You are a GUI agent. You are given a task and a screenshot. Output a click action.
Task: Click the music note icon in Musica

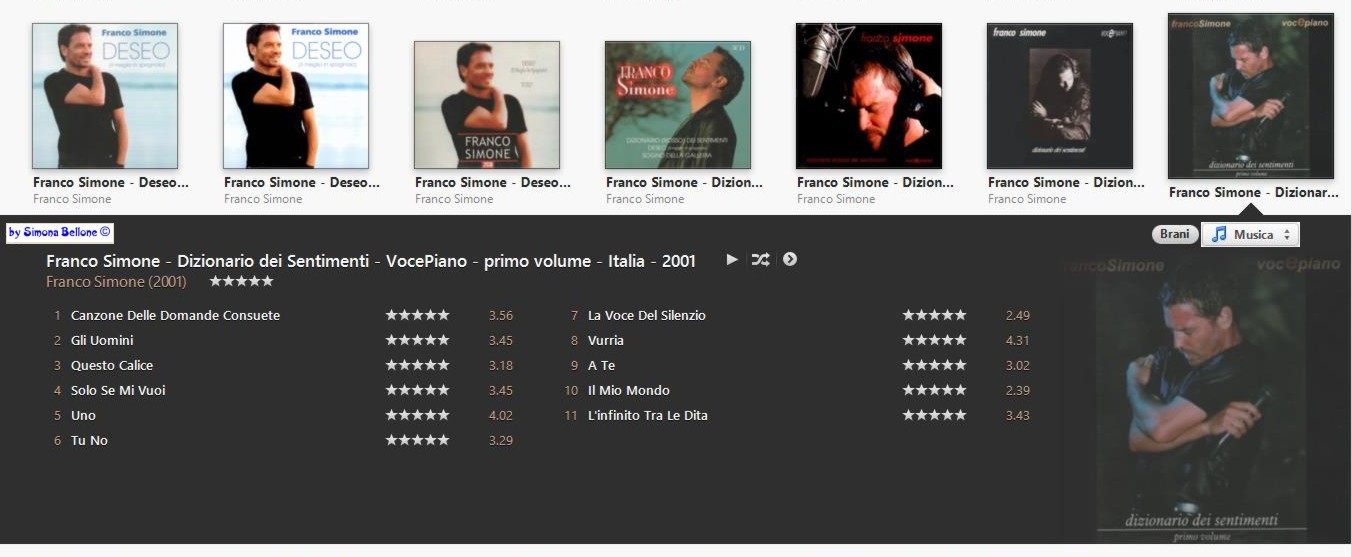1219,234
